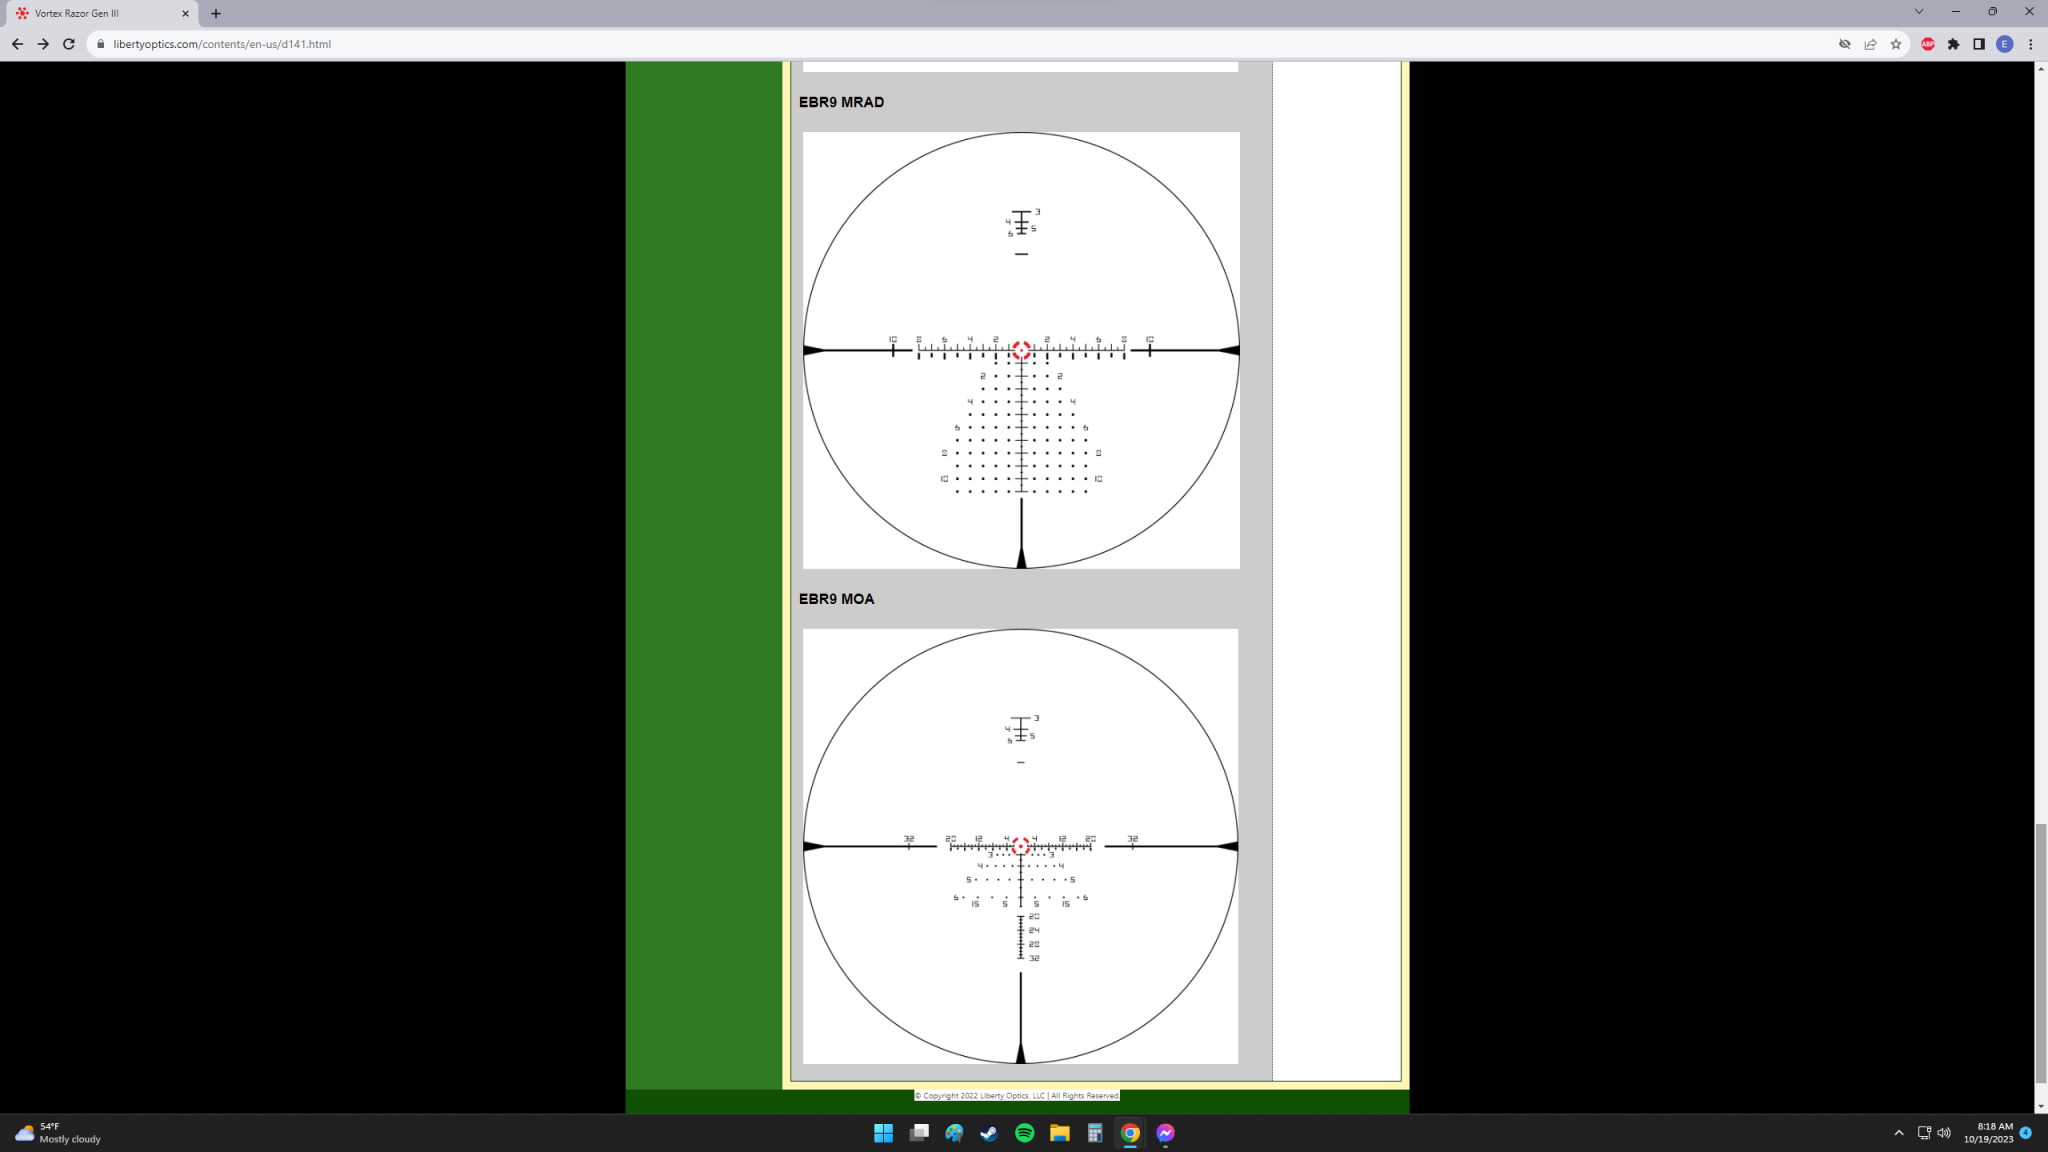This screenshot has width=2048, height=1152.
Task: Open Spotify from the taskbar
Action: pyautogui.click(x=1025, y=1133)
